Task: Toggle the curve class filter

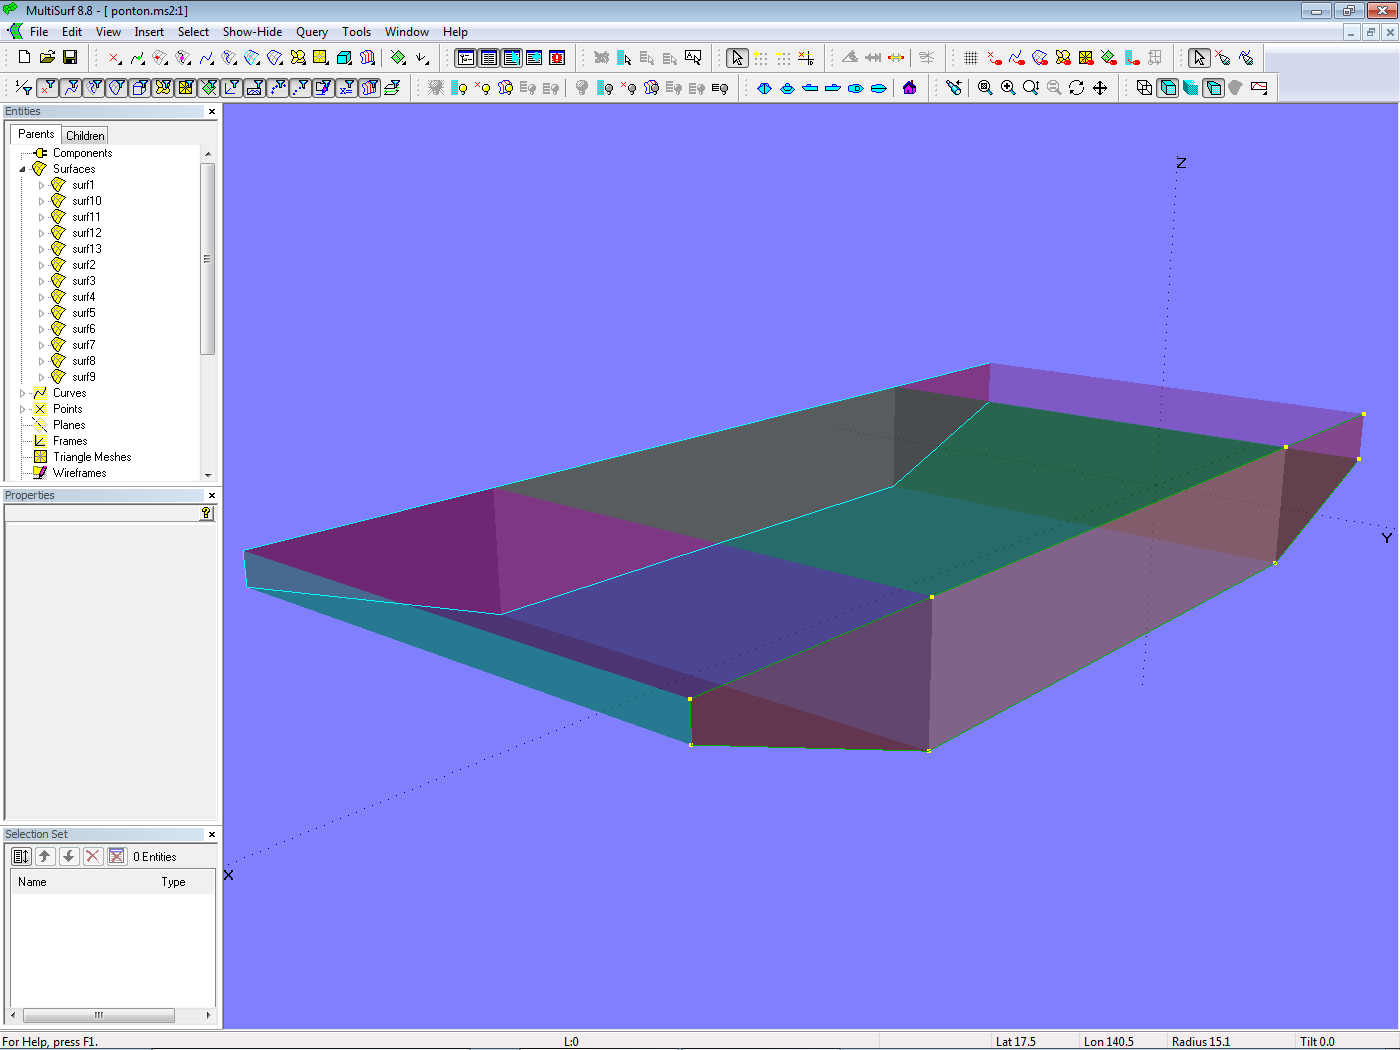Action: point(70,88)
